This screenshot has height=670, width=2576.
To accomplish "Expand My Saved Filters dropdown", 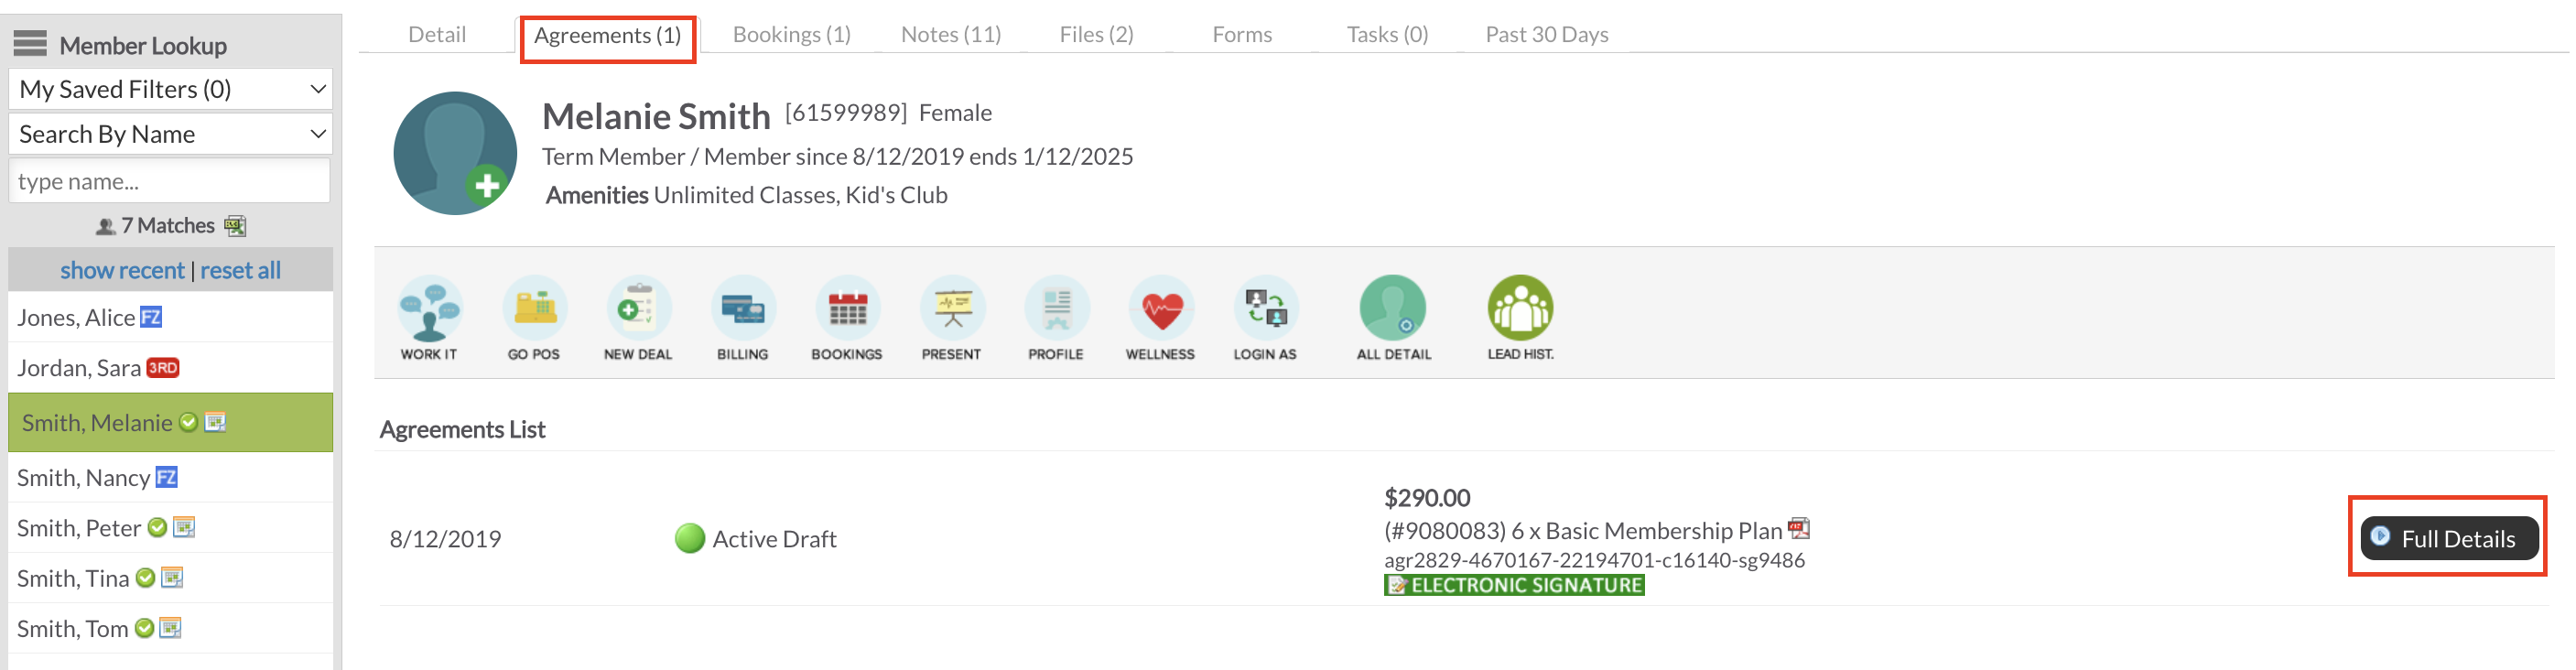I will click(170, 89).
